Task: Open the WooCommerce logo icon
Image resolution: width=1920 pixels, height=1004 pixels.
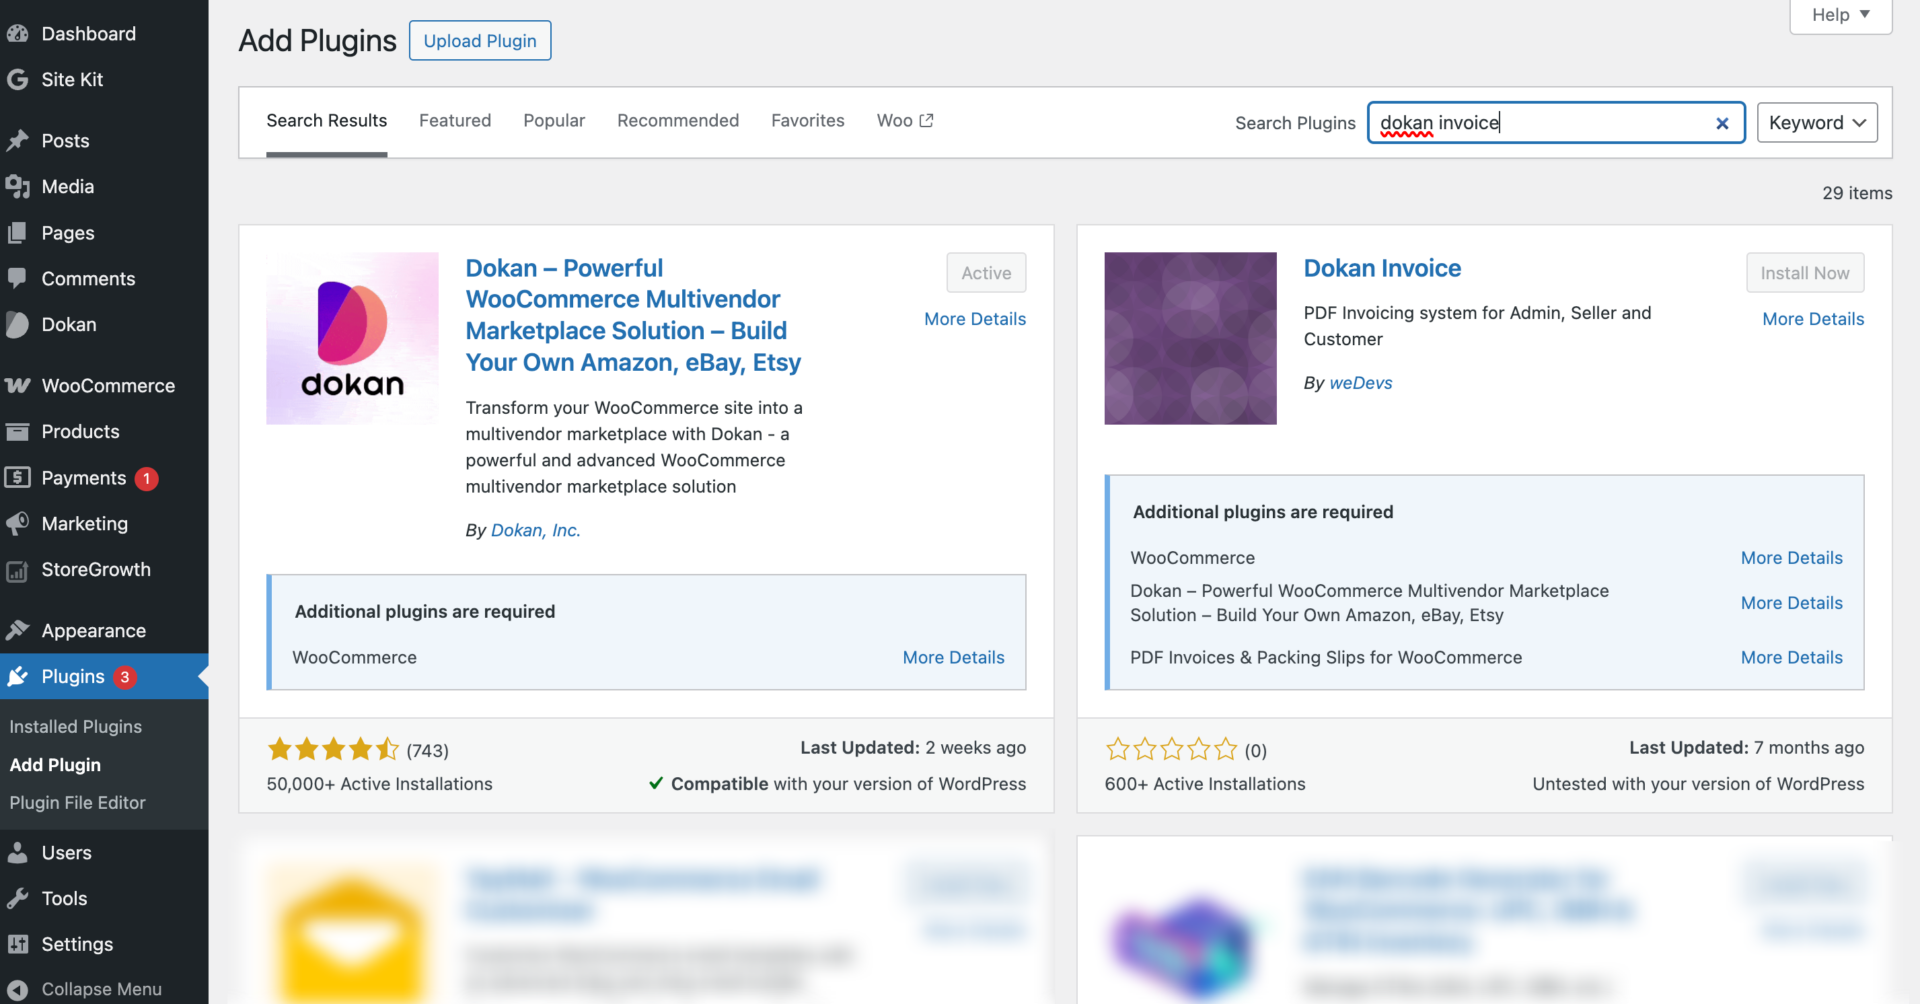Action: pos(17,386)
